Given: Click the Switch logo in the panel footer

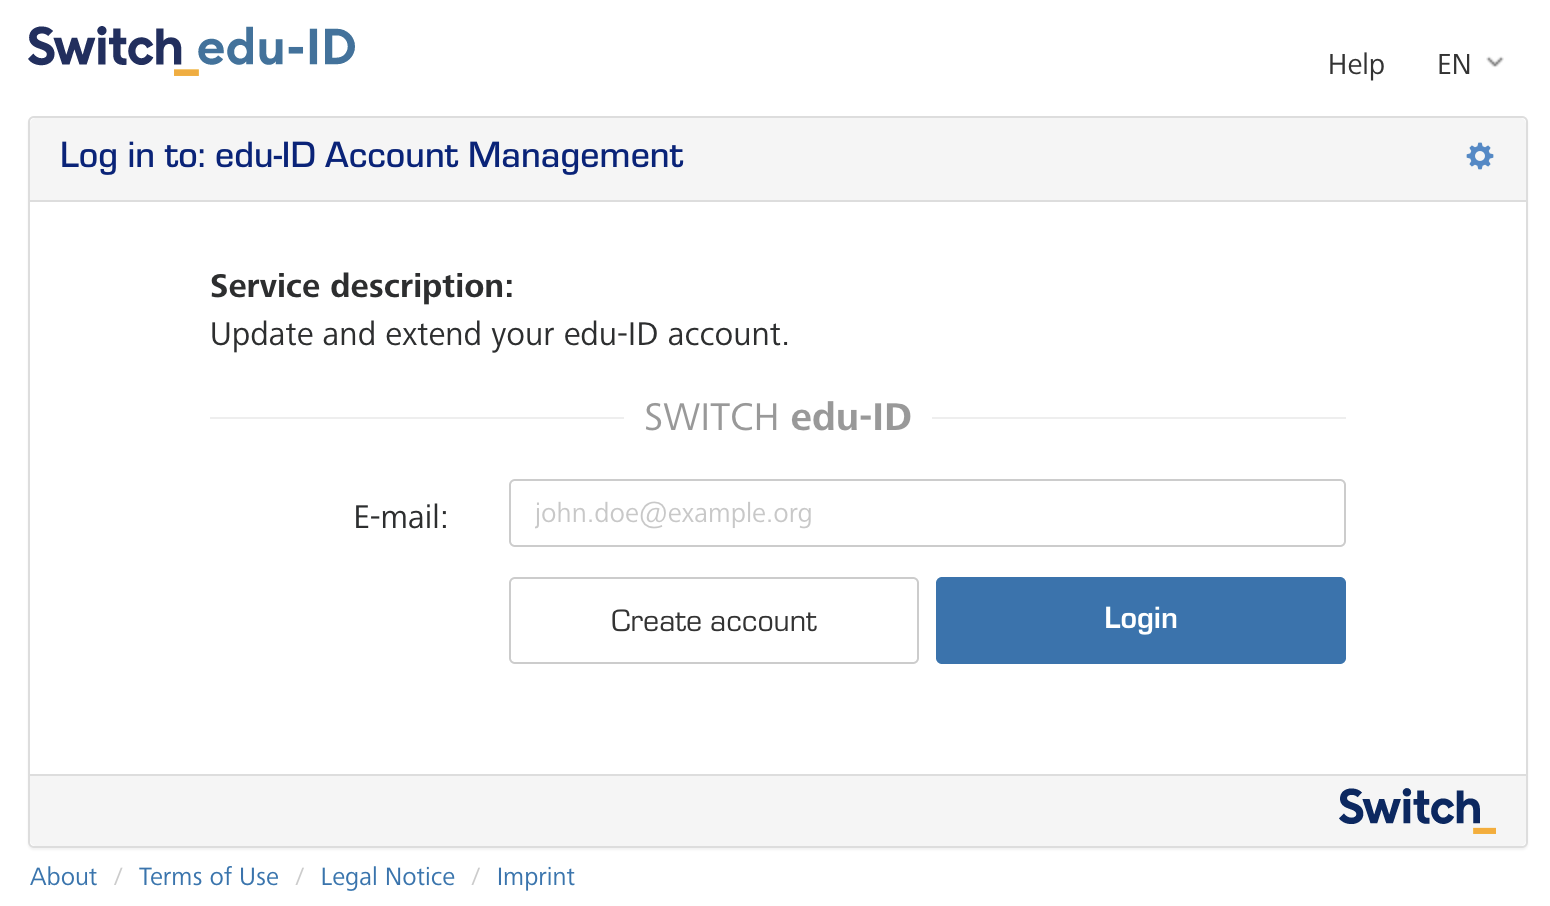Looking at the screenshot, I should [x=1415, y=809].
